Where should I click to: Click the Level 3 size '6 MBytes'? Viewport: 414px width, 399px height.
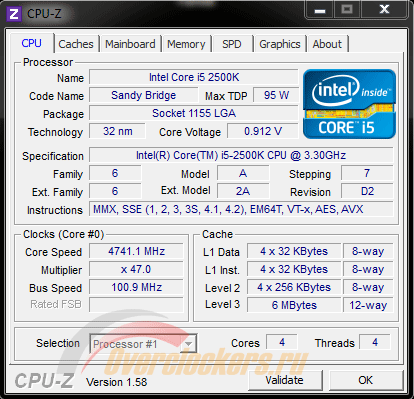point(294,305)
